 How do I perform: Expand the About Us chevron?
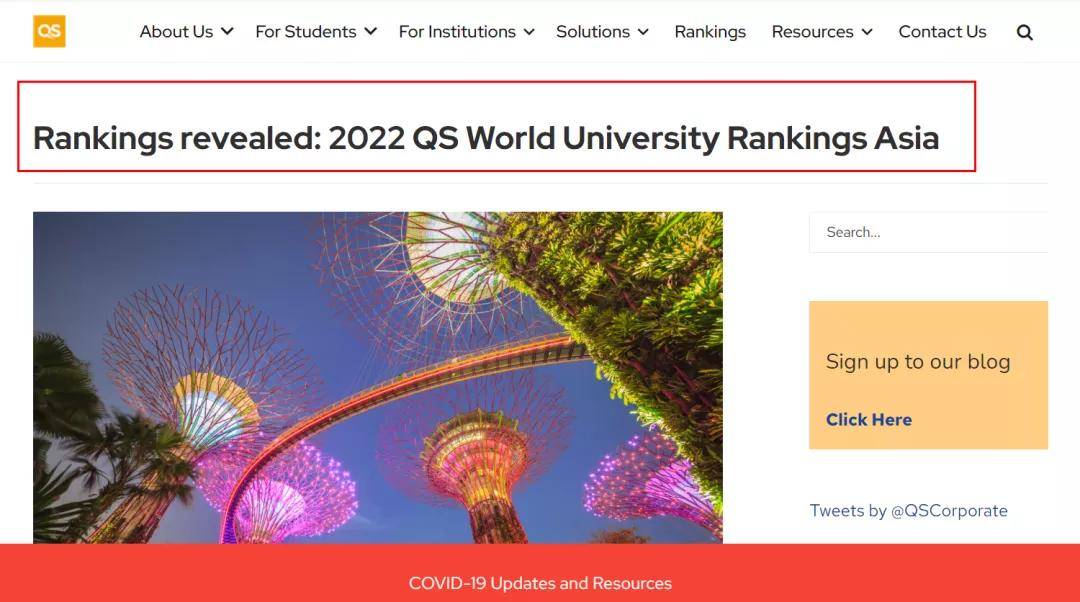tap(227, 32)
